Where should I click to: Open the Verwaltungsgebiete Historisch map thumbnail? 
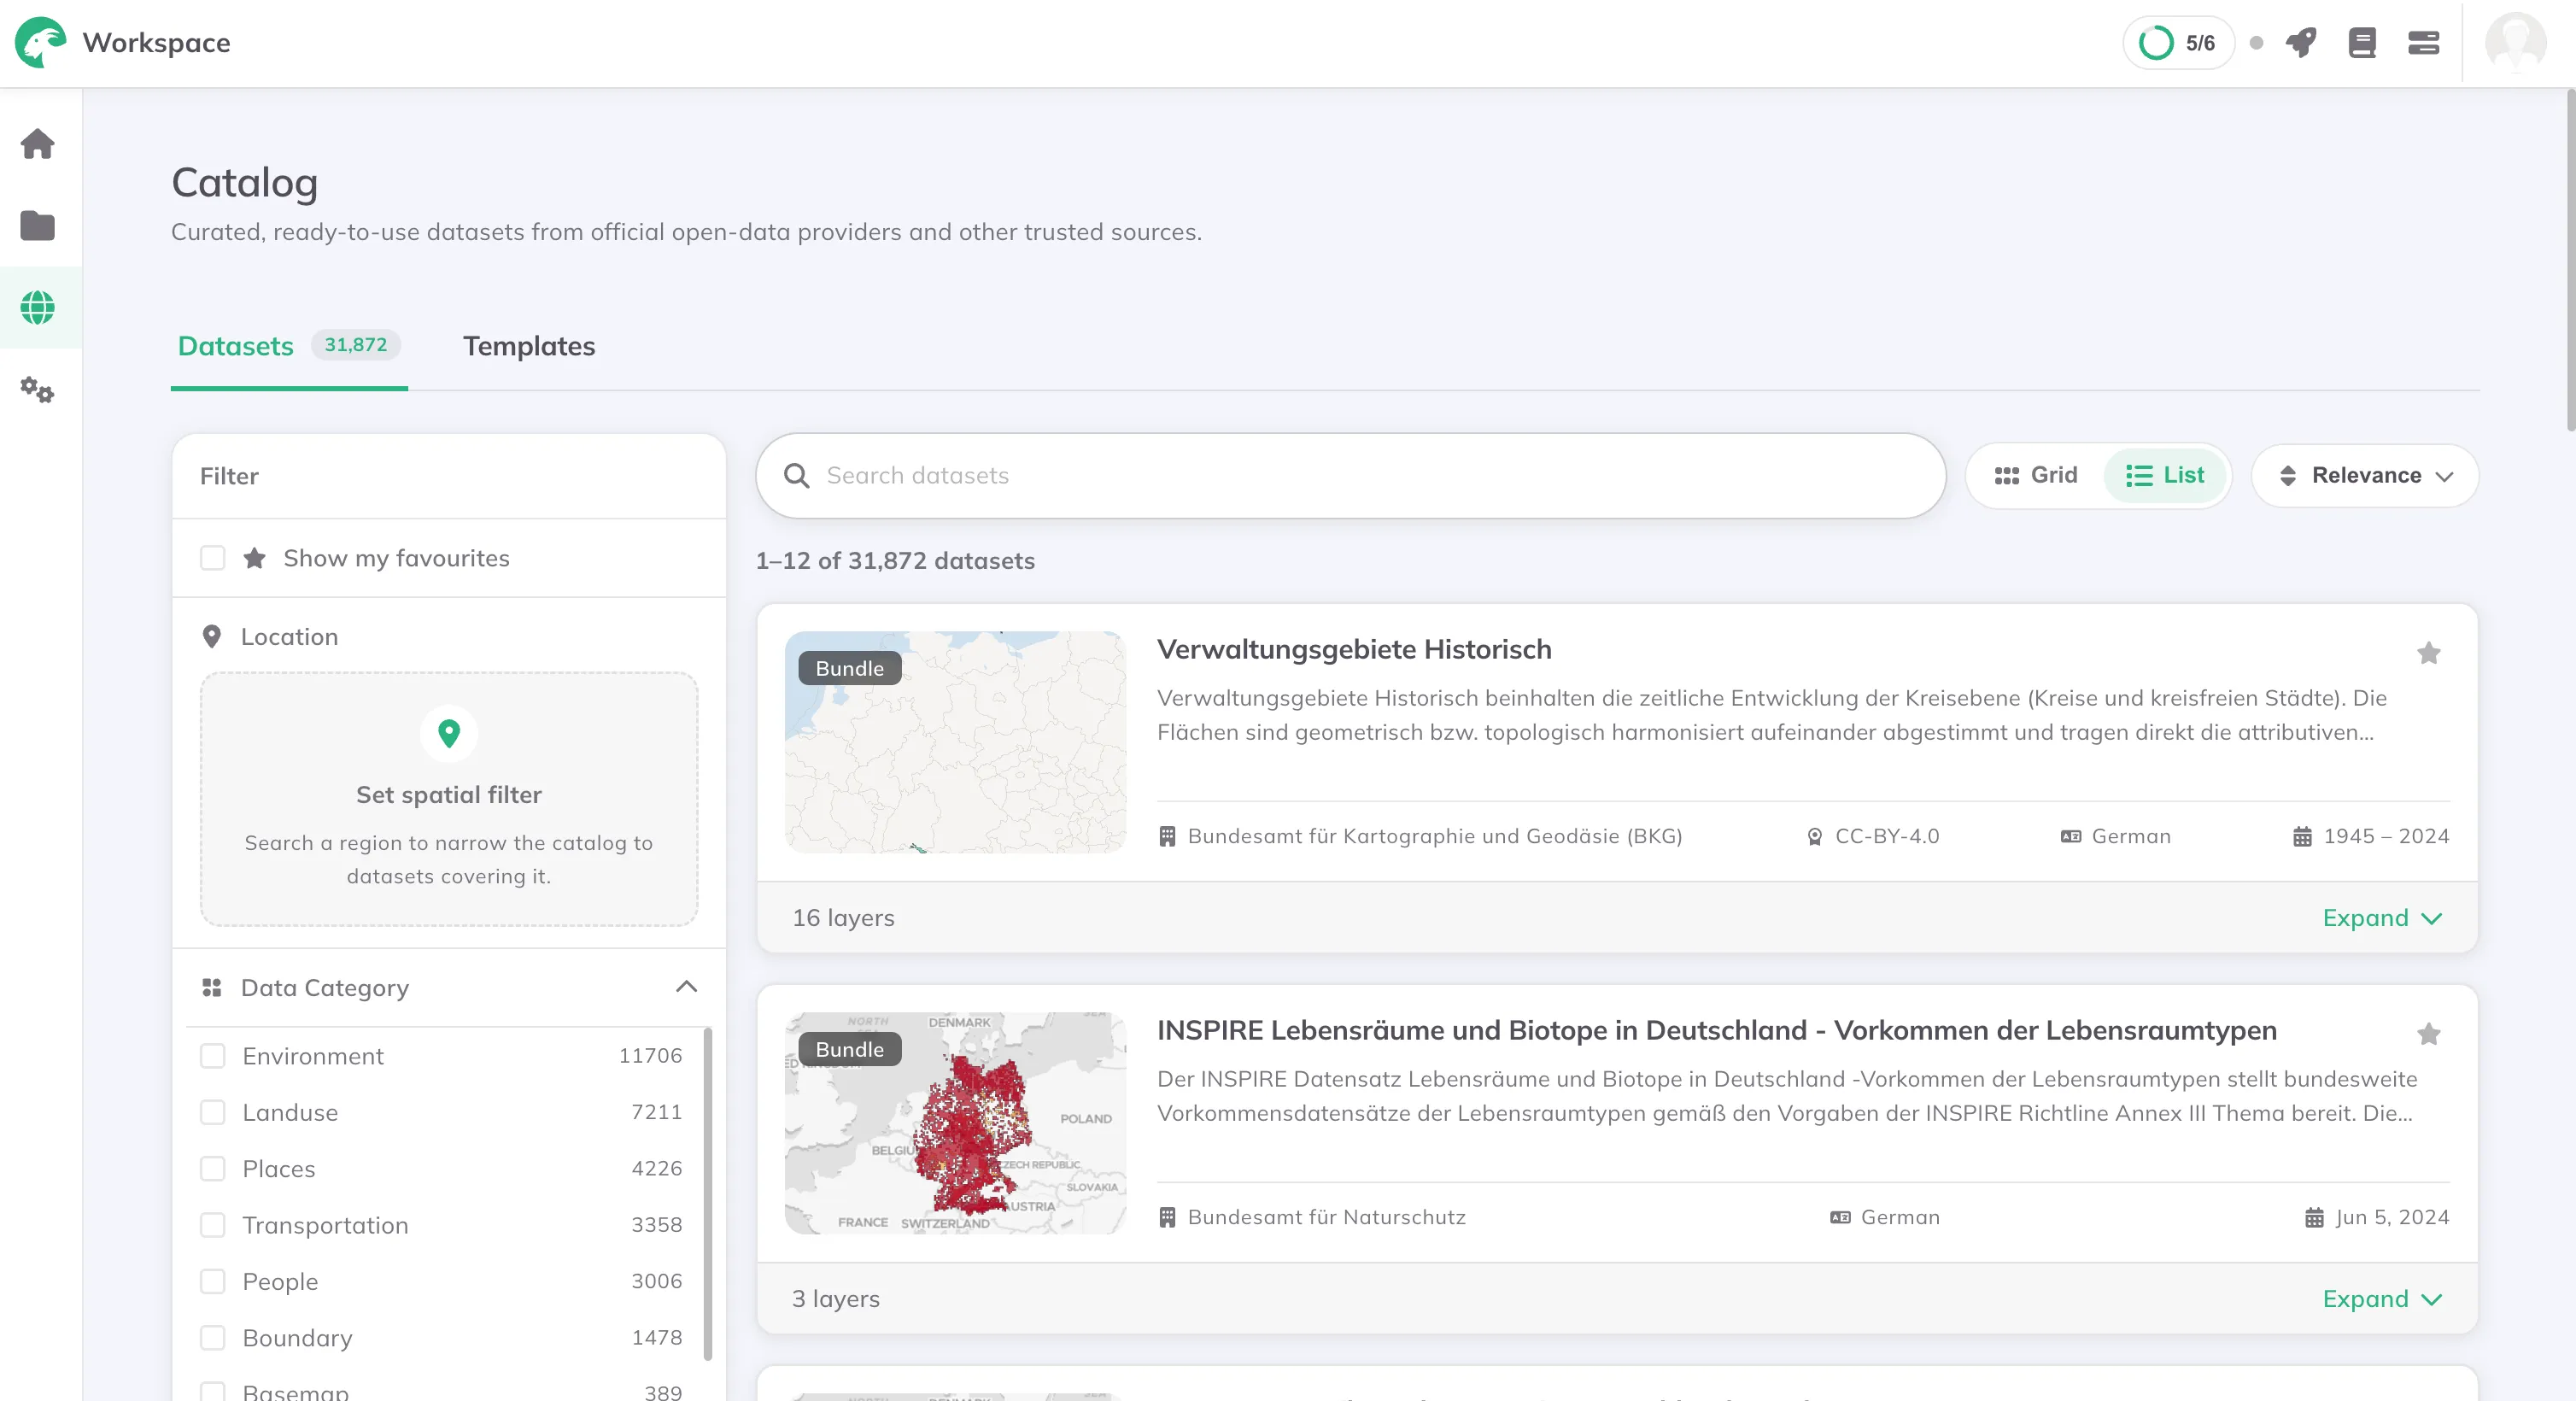click(955, 742)
